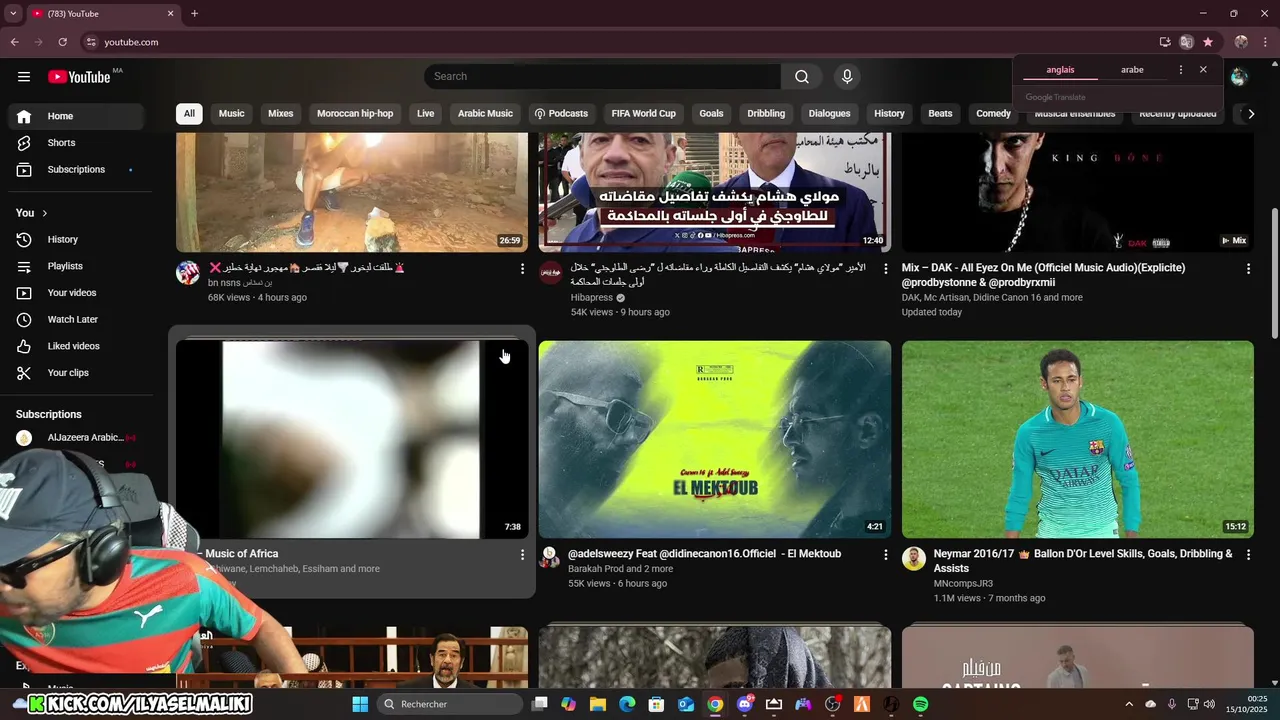Open Barakah Prod and 2 more link
1280x720 pixels.
pyautogui.click(x=621, y=569)
